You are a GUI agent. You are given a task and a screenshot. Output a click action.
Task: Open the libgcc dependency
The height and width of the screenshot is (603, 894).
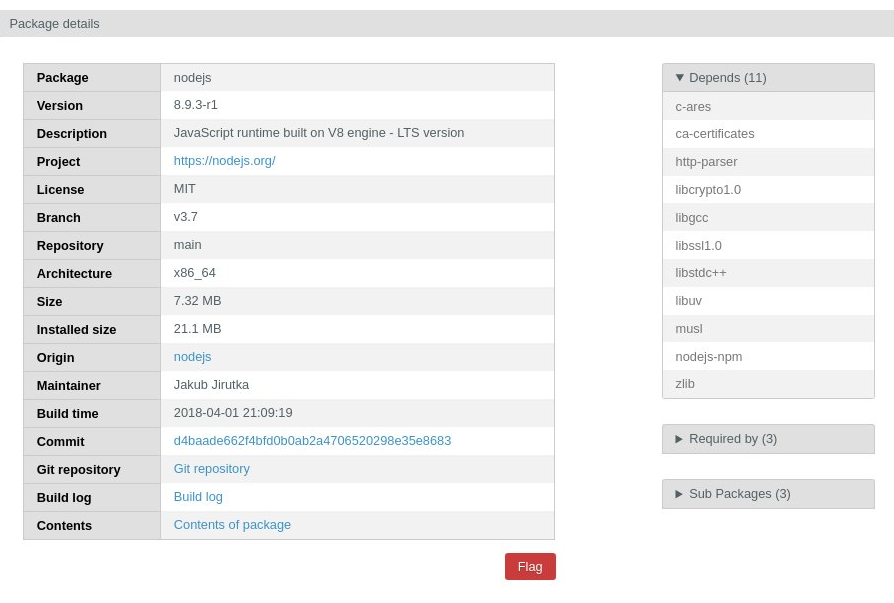[x=691, y=218]
